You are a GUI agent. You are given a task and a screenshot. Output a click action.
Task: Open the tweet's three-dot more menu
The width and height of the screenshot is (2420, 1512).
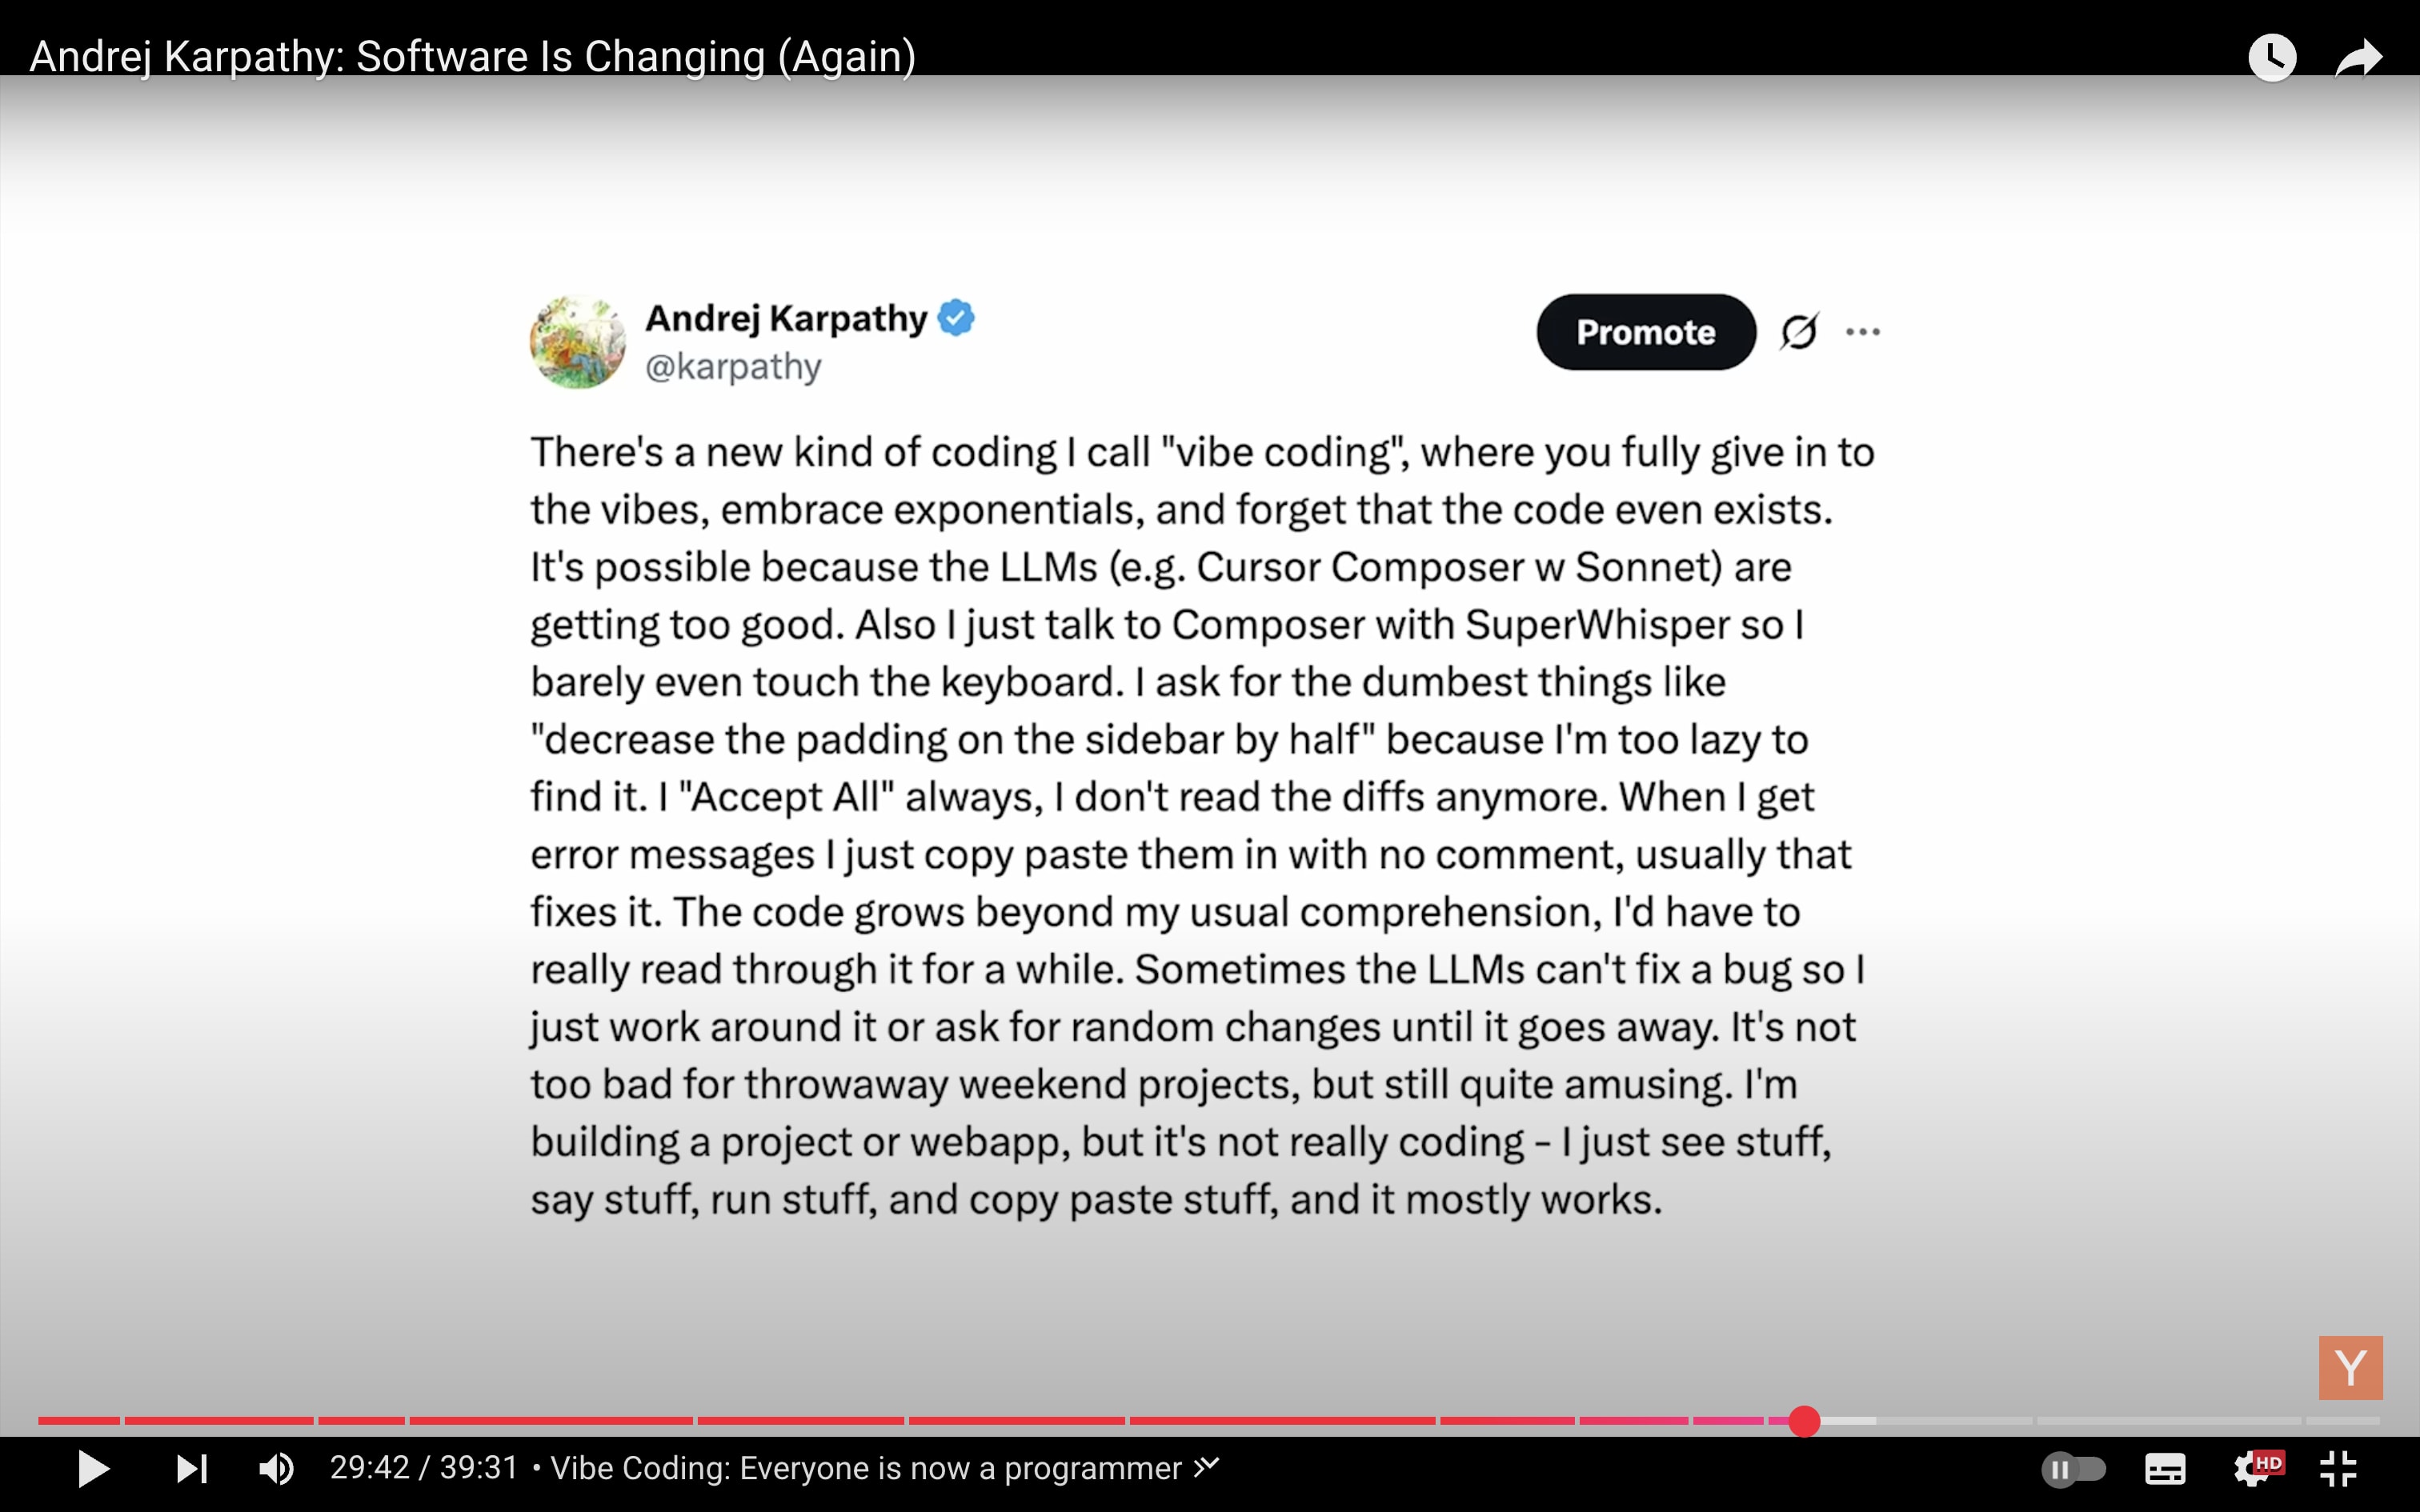(1862, 331)
